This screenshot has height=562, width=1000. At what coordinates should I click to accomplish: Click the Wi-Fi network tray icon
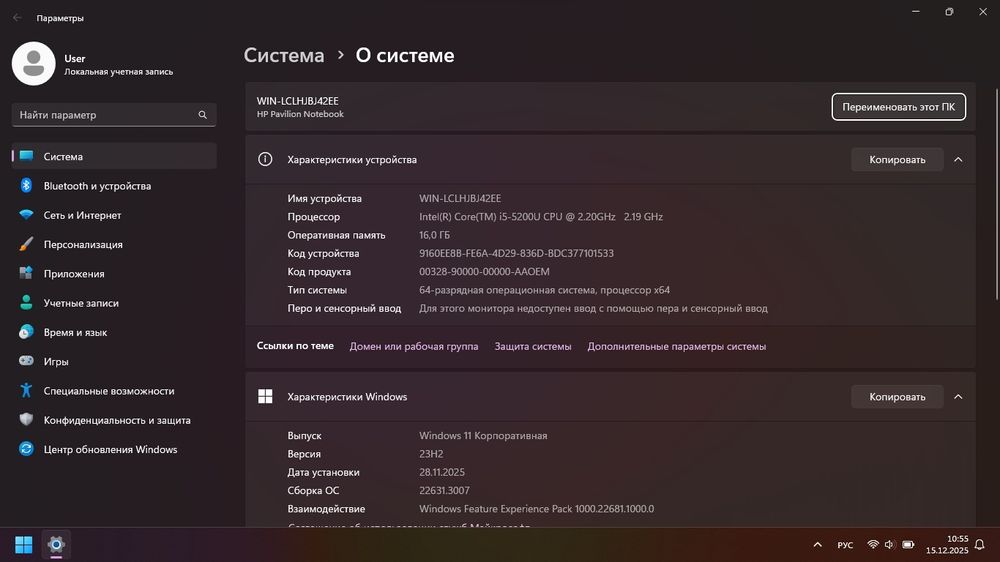tap(873, 545)
